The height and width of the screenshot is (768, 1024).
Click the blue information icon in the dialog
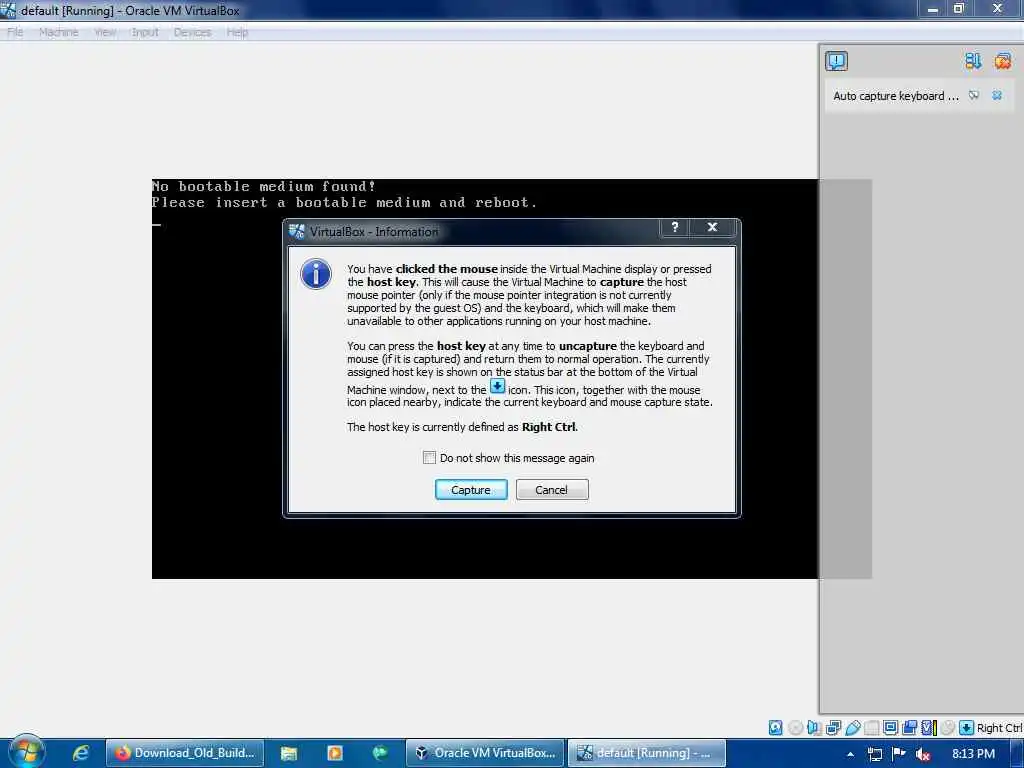[x=316, y=274]
